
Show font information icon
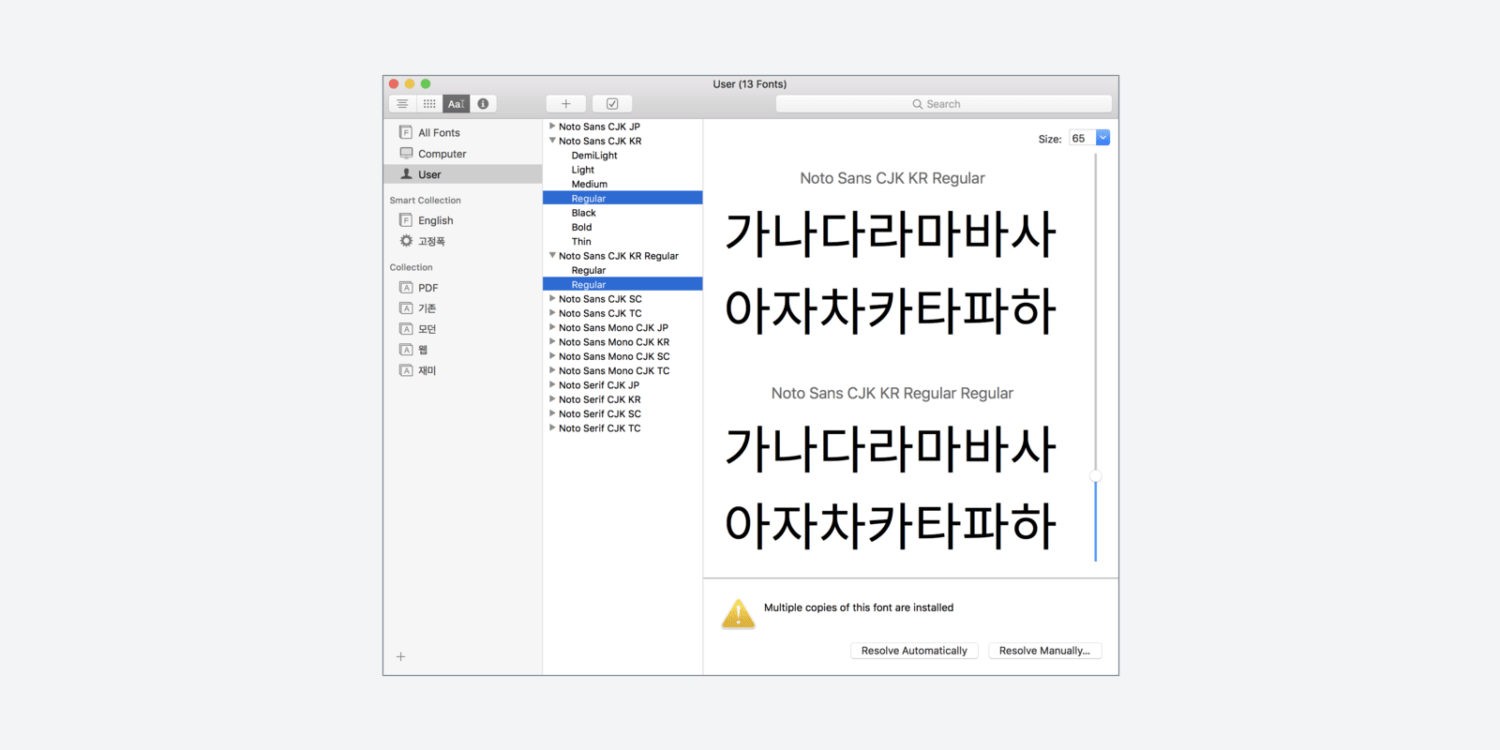tap(483, 104)
